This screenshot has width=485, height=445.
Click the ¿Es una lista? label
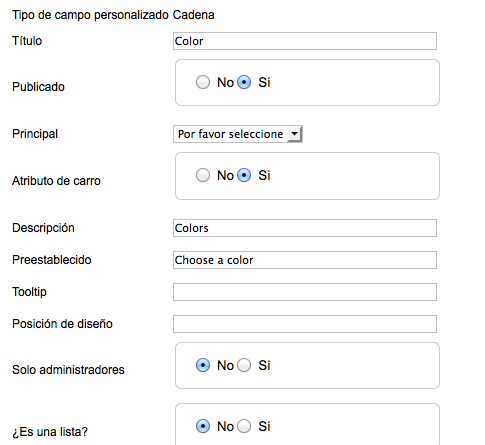point(50,432)
